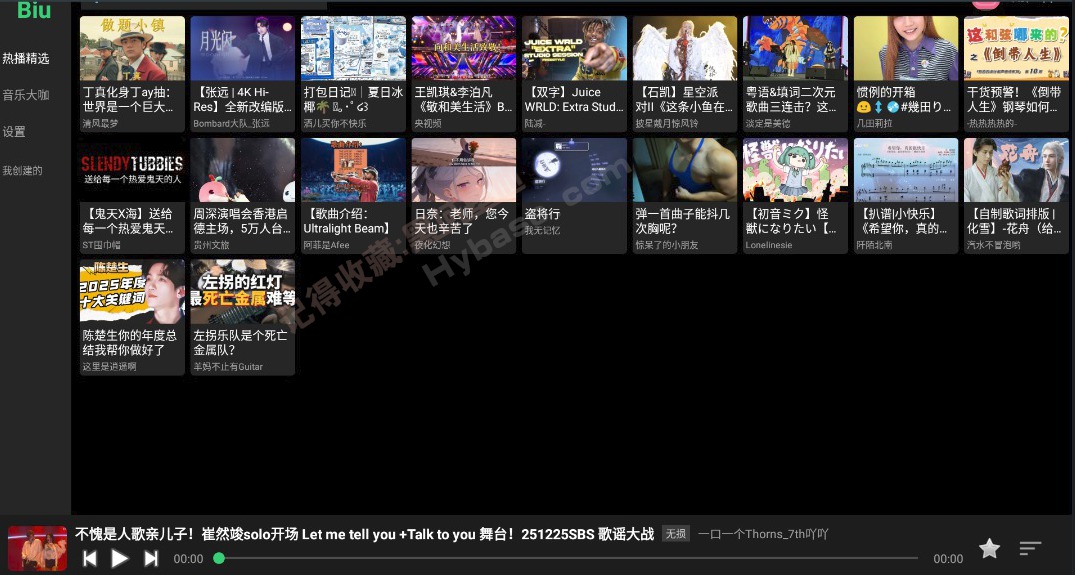Open 设置 in the sidebar
Screen dimensions: 1075x575
[14, 132]
